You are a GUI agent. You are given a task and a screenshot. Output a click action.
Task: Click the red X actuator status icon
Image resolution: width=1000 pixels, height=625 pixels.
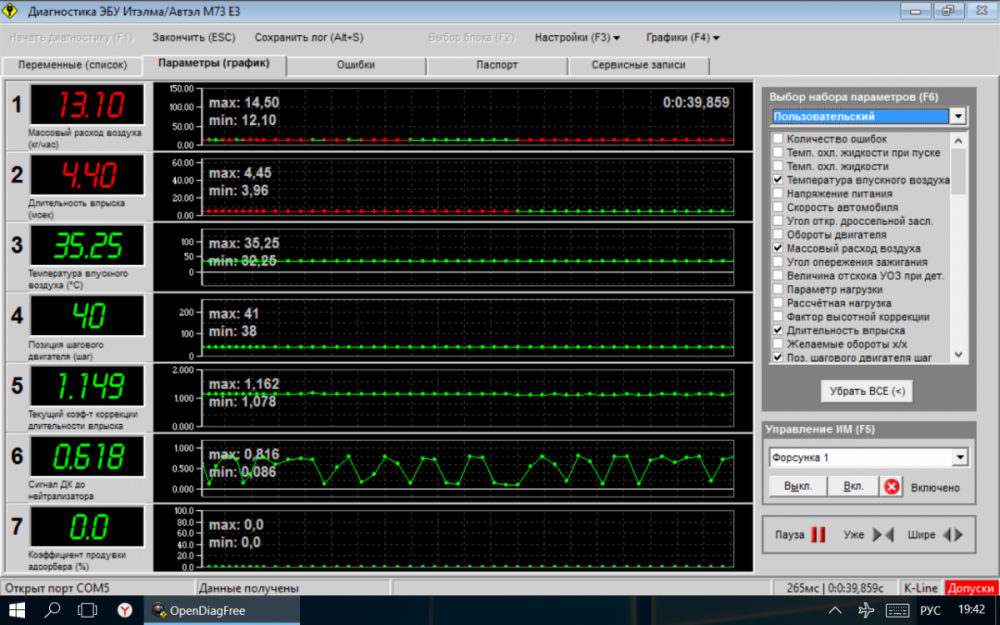(892, 487)
